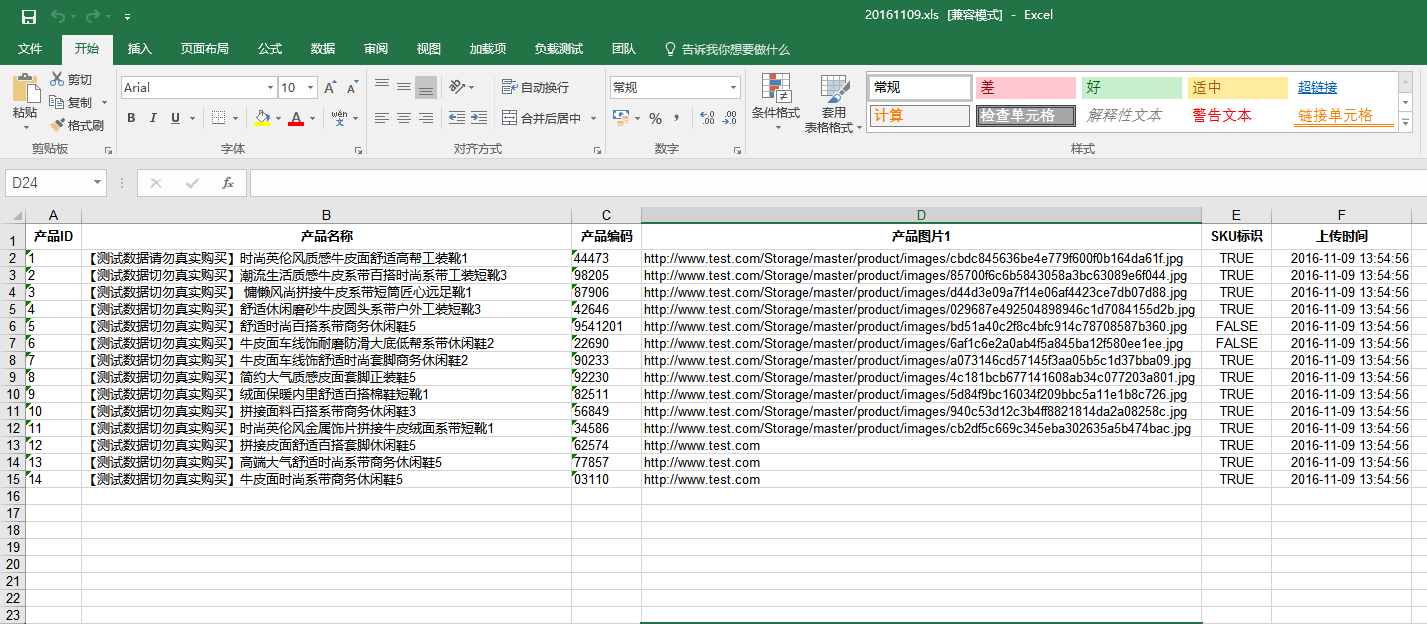Open the Alignment (对齐方式) dialog launcher
The height and width of the screenshot is (624, 1427).
[598, 150]
